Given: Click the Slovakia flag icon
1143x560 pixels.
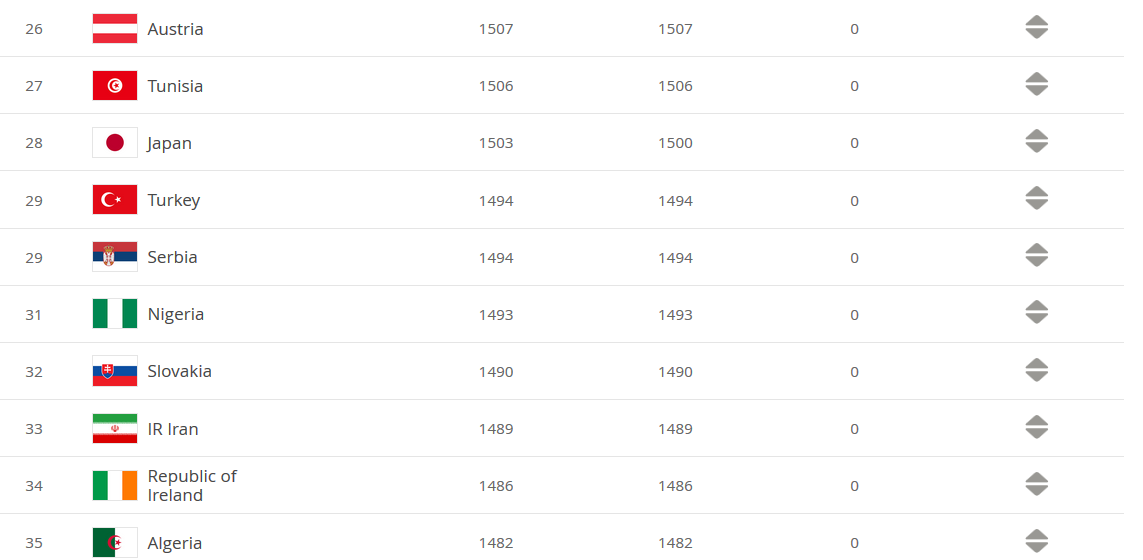Looking at the screenshot, I should 115,371.
